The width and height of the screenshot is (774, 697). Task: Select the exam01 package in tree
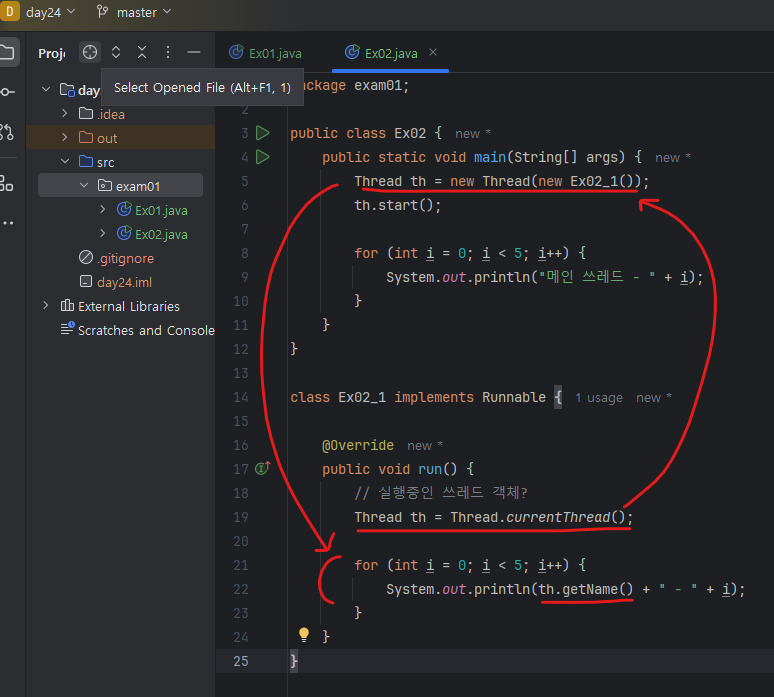click(138, 186)
